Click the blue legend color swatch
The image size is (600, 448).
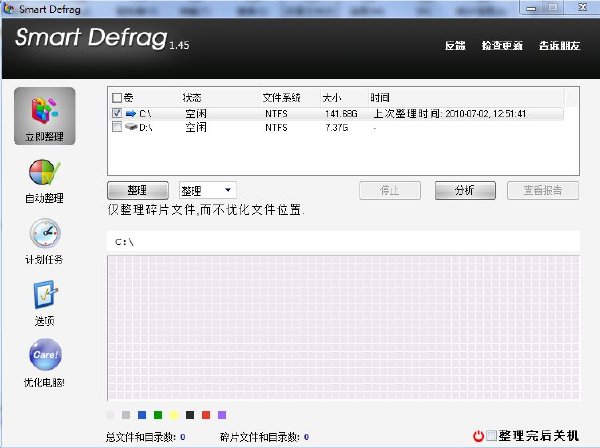(x=142, y=415)
